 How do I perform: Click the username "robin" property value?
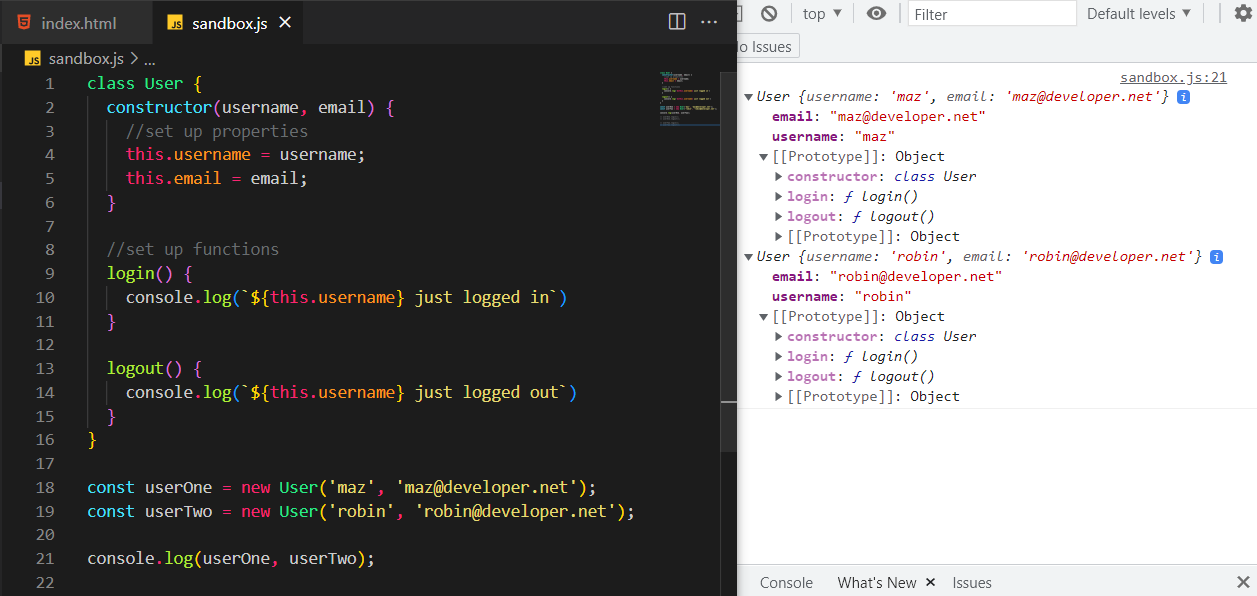point(883,297)
